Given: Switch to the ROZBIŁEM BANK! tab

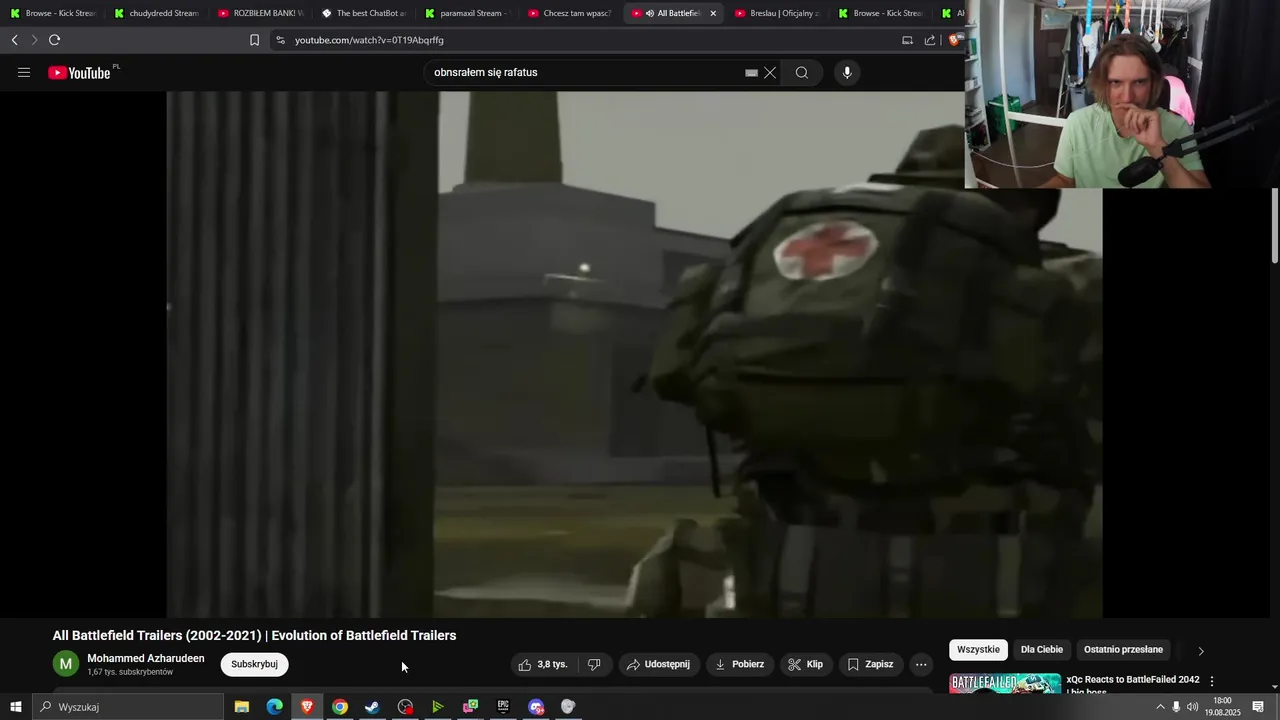Looking at the screenshot, I should [x=261, y=13].
